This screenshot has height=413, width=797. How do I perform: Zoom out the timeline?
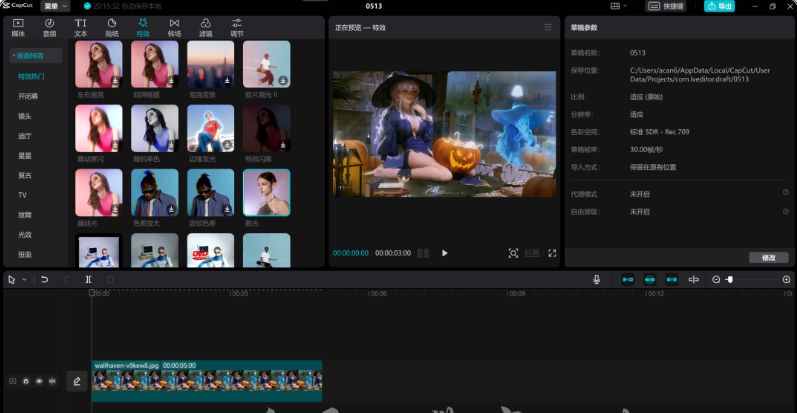click(716, 279)
